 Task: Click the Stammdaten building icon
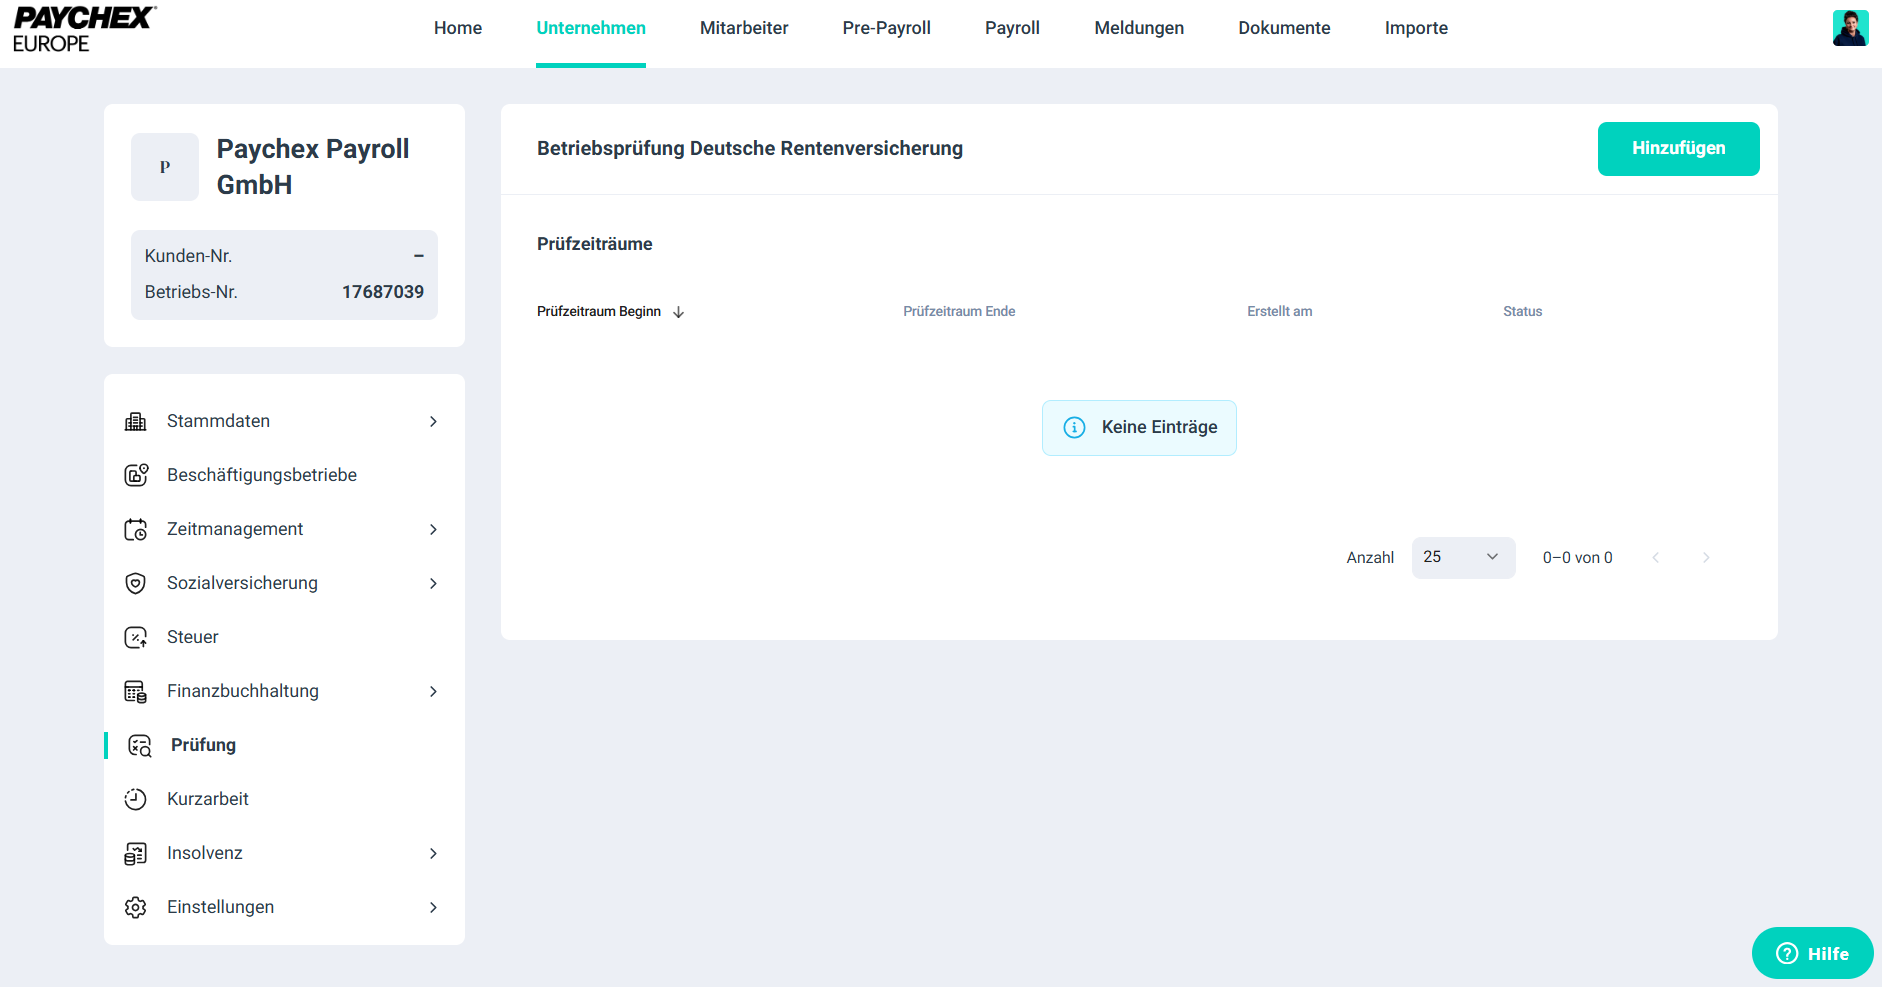(x=135, y=421)
